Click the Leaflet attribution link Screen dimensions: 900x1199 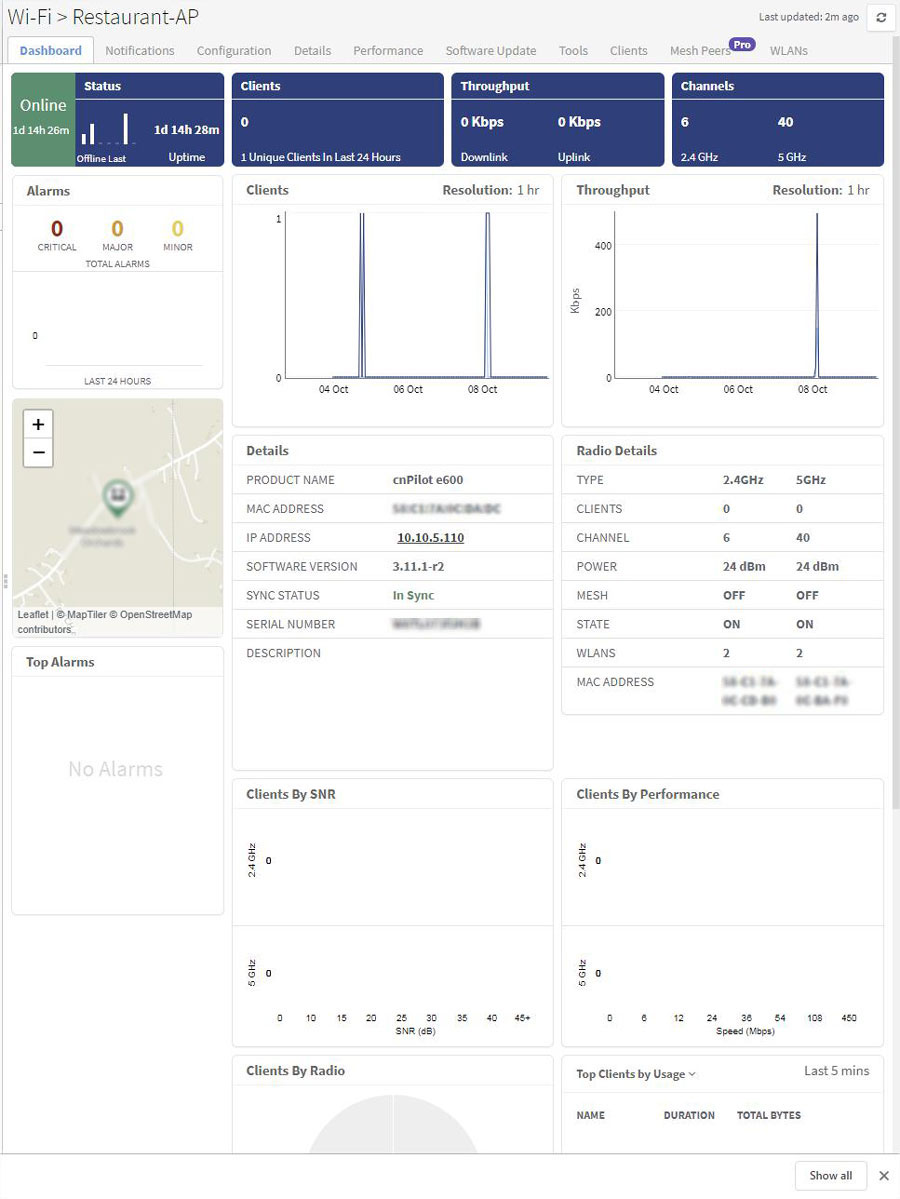point(33,615)
